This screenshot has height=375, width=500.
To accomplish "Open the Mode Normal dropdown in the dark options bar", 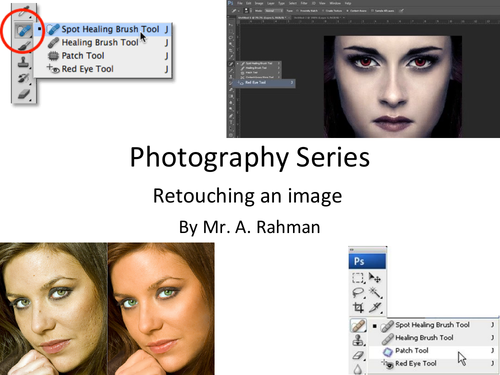I will (x=274, y=11).
